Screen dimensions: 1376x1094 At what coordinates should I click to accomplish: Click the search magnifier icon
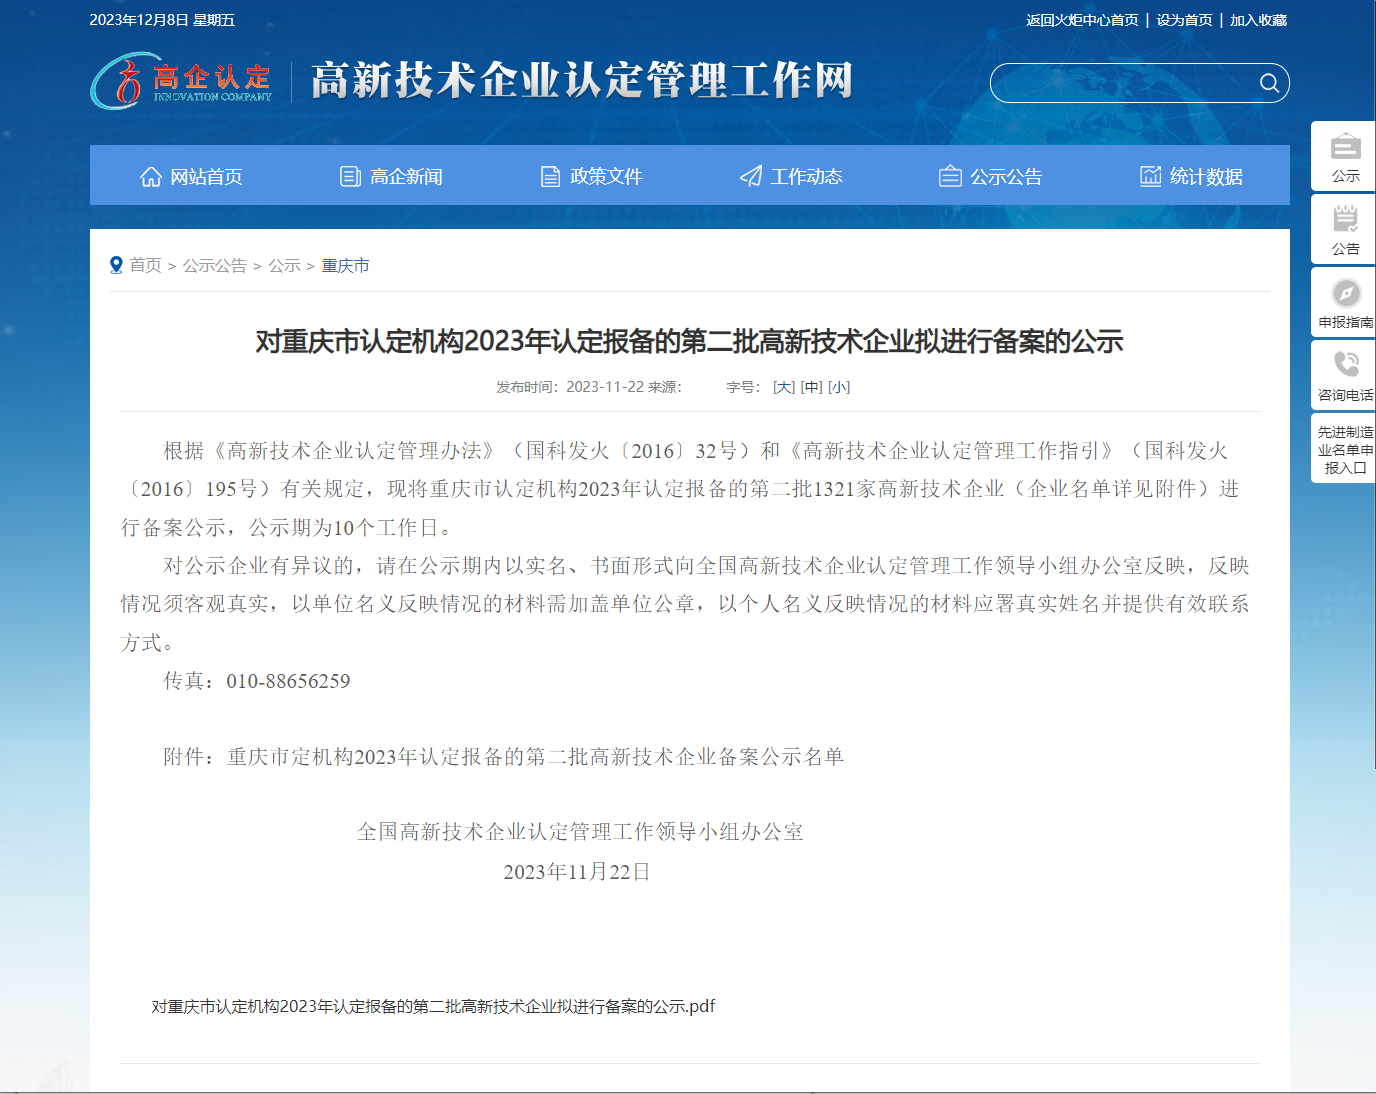click(1269, 83)
